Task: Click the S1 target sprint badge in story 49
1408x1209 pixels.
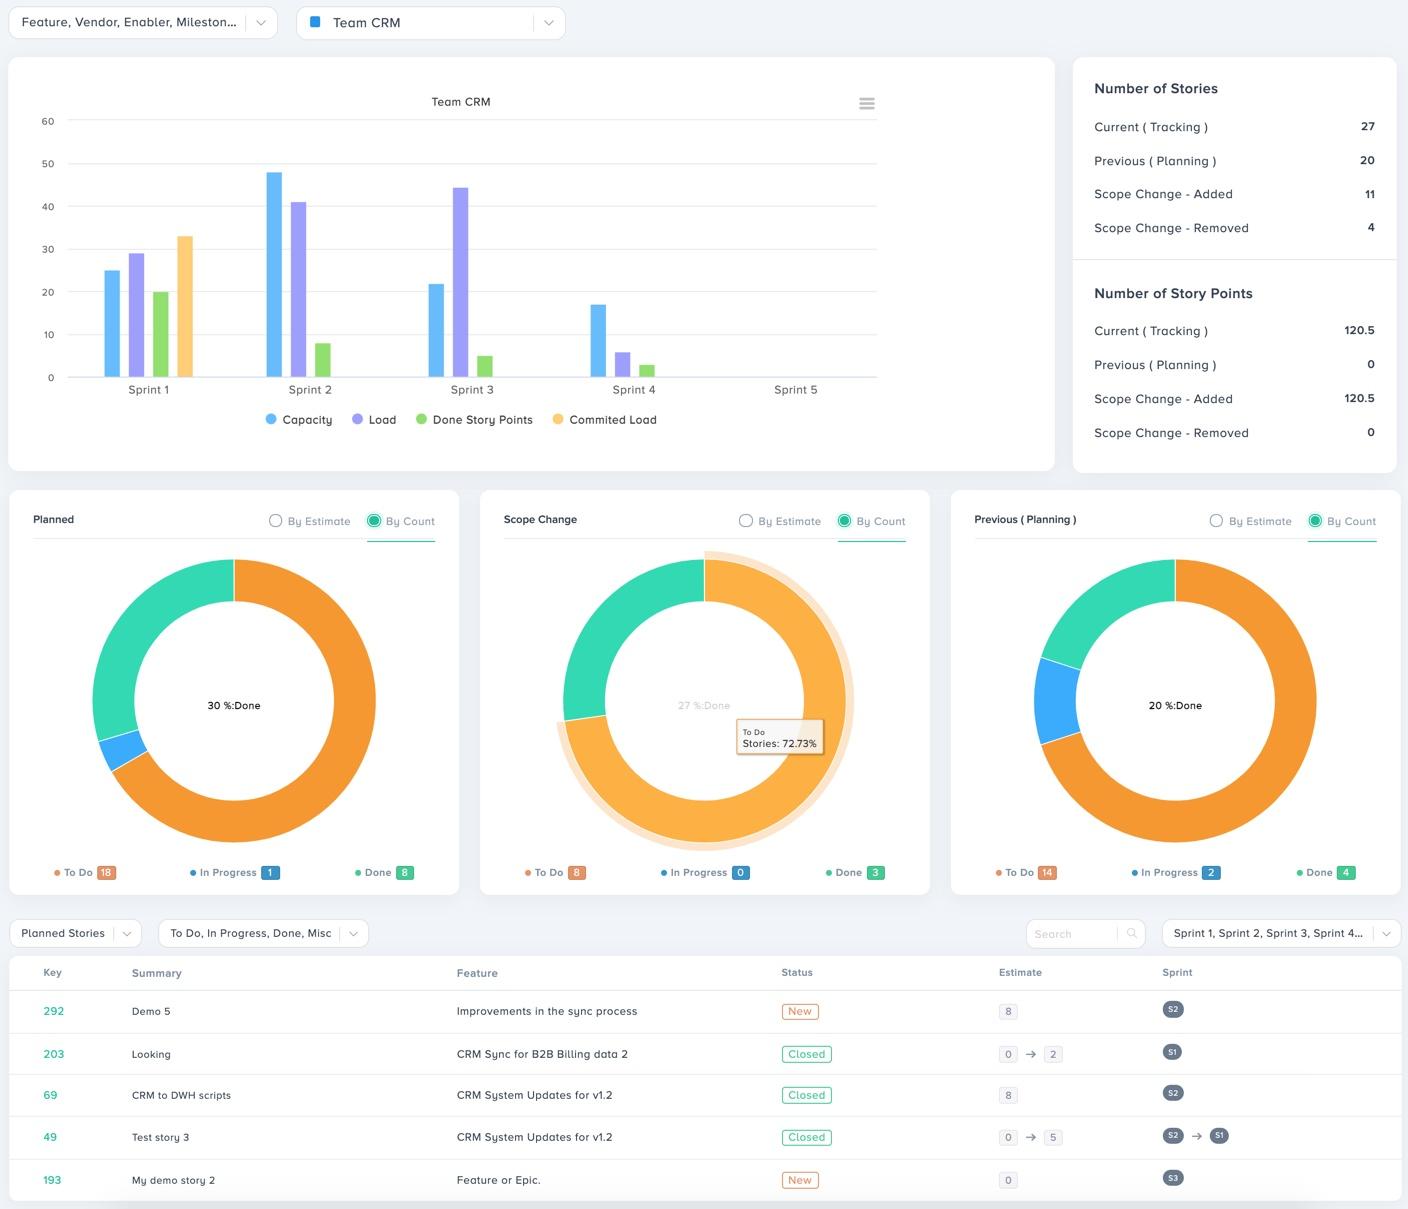Action: (1219, 1136)
